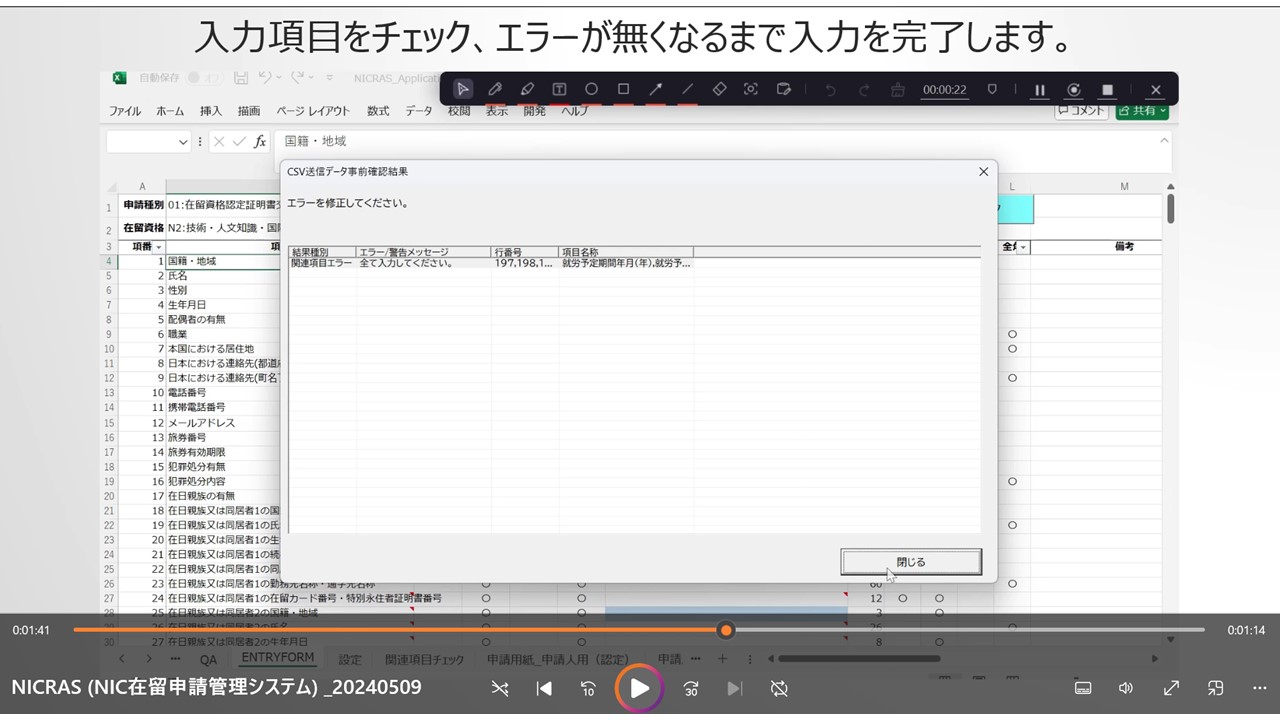Close the recorder annotation toolbar

click(1155, 90)
